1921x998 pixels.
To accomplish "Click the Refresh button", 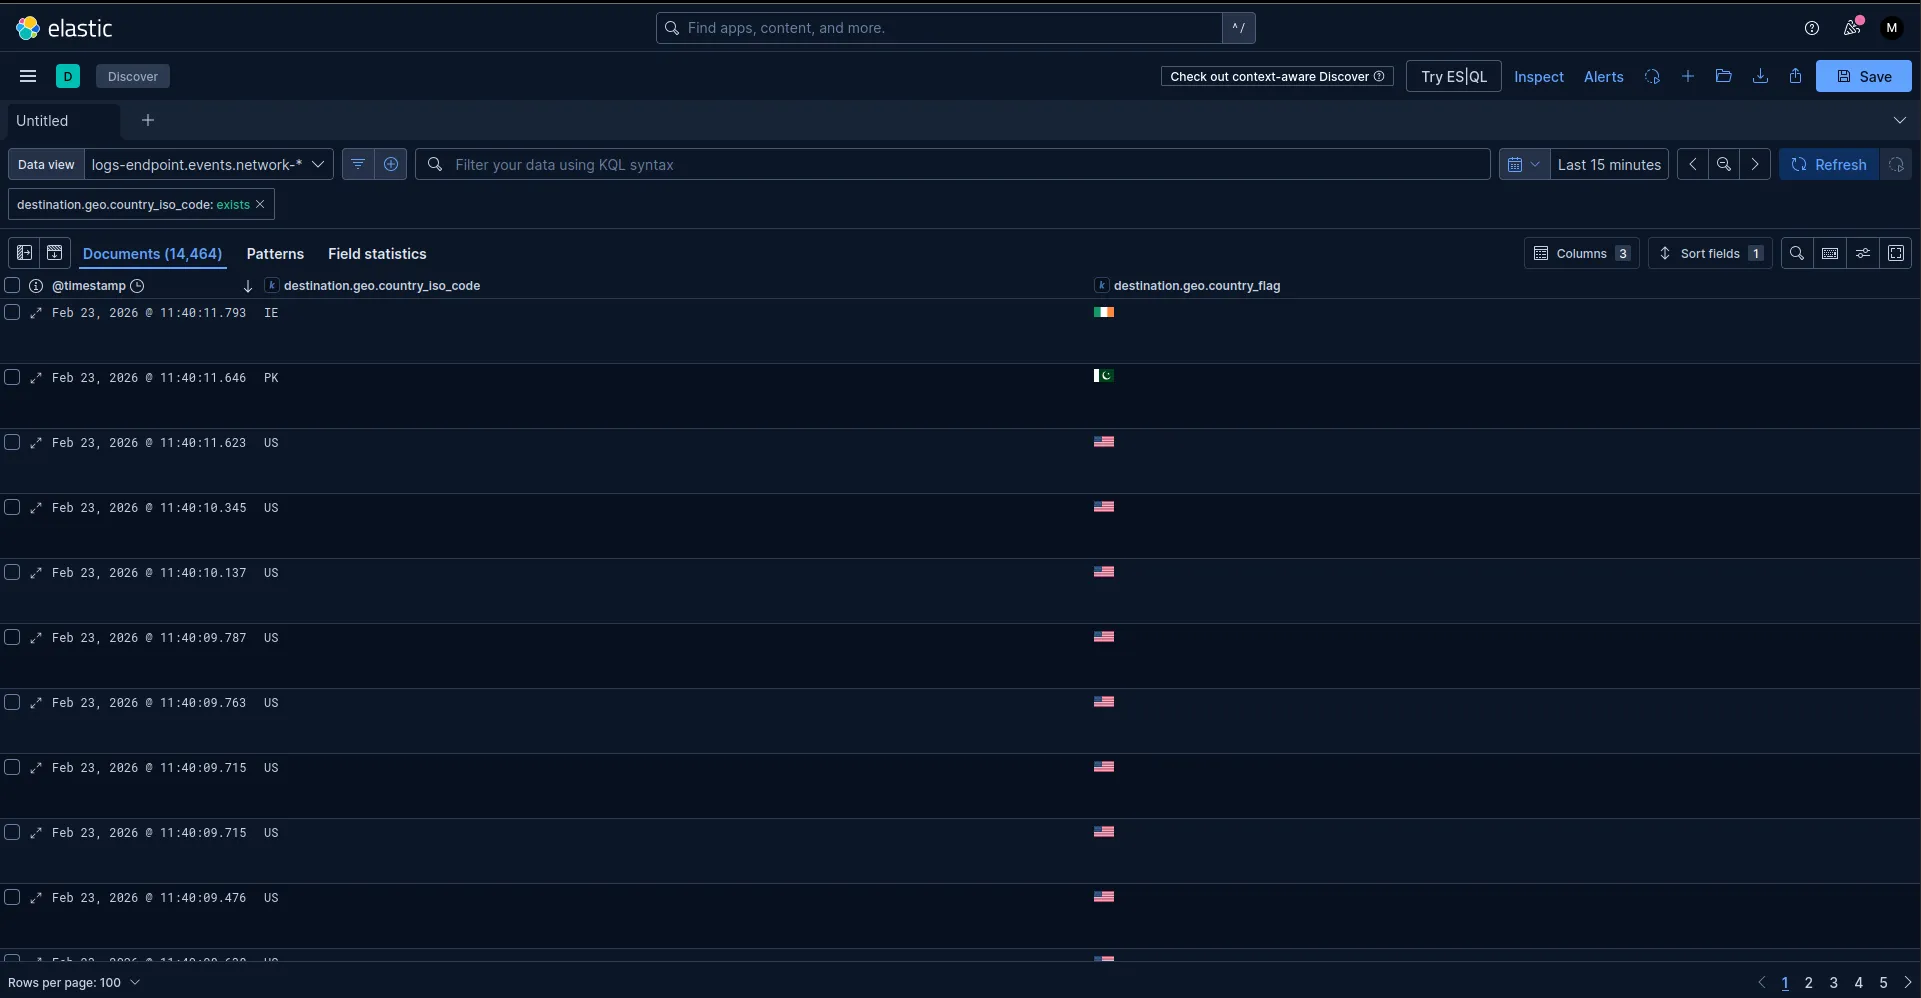I will coord(1828,164).
